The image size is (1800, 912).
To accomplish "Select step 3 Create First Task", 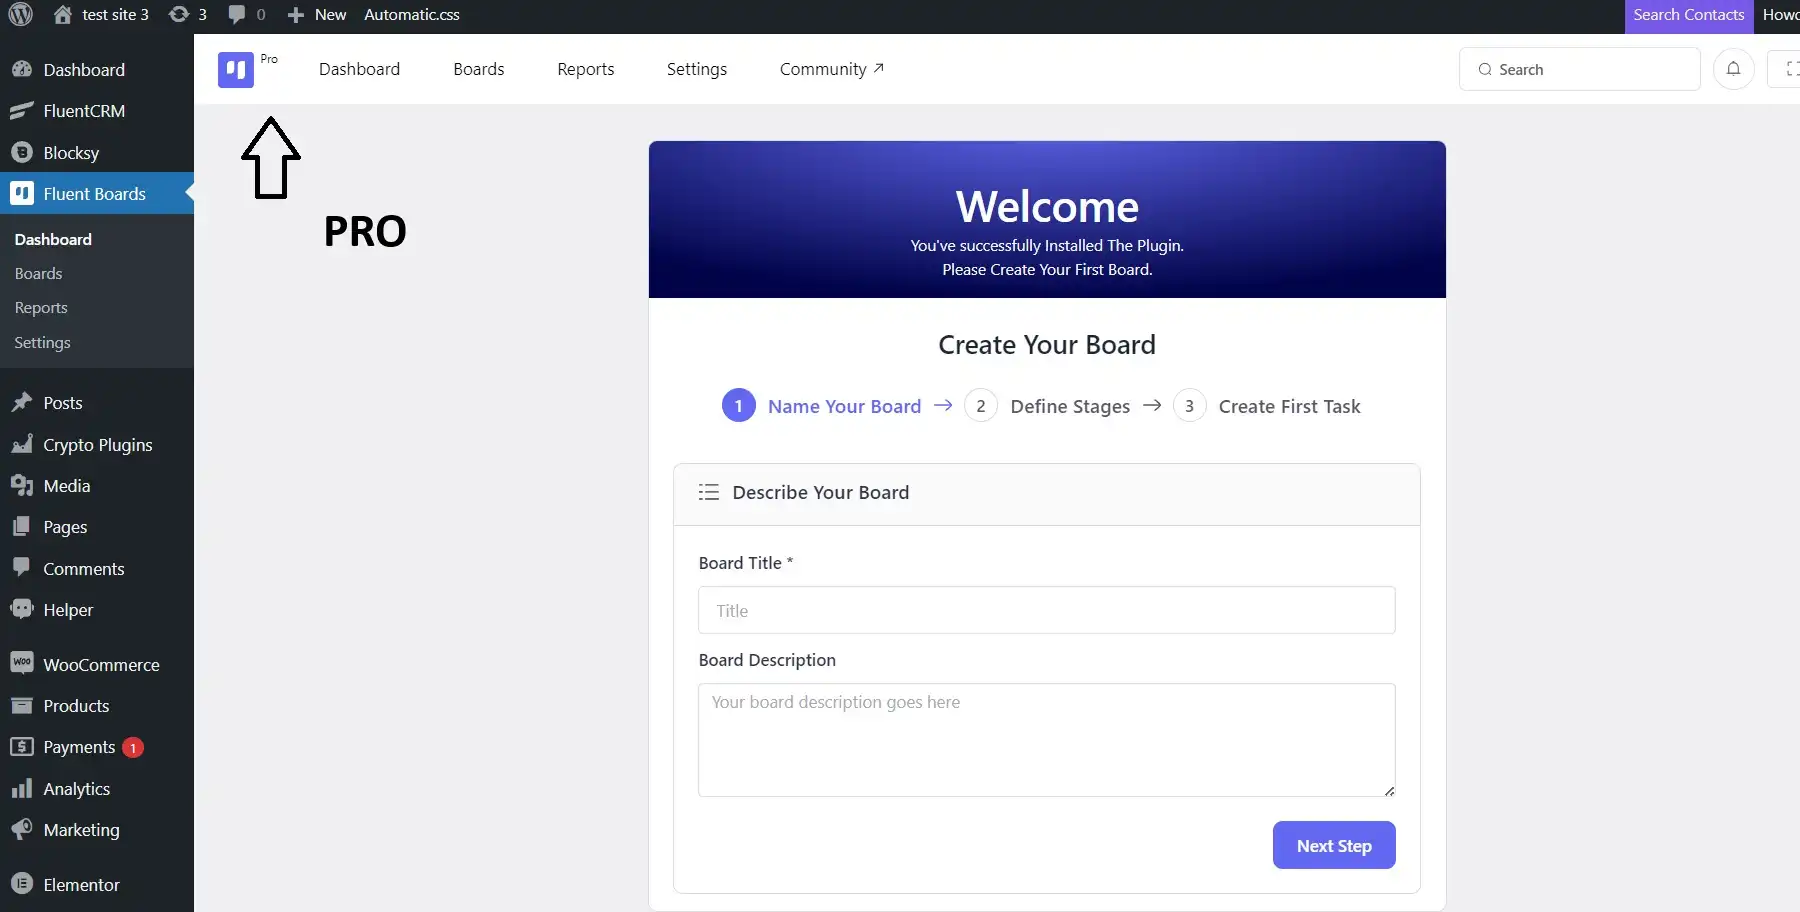I will point(1266,406).
